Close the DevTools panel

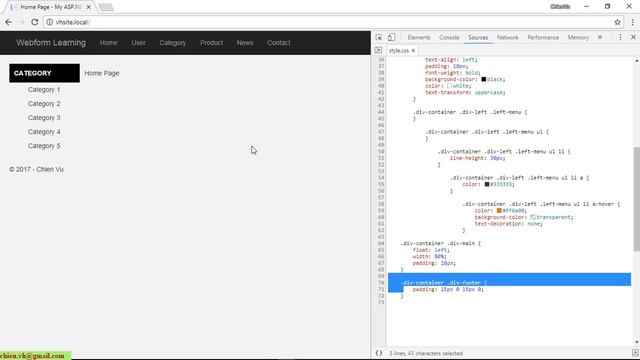click(x=633, y=37)
